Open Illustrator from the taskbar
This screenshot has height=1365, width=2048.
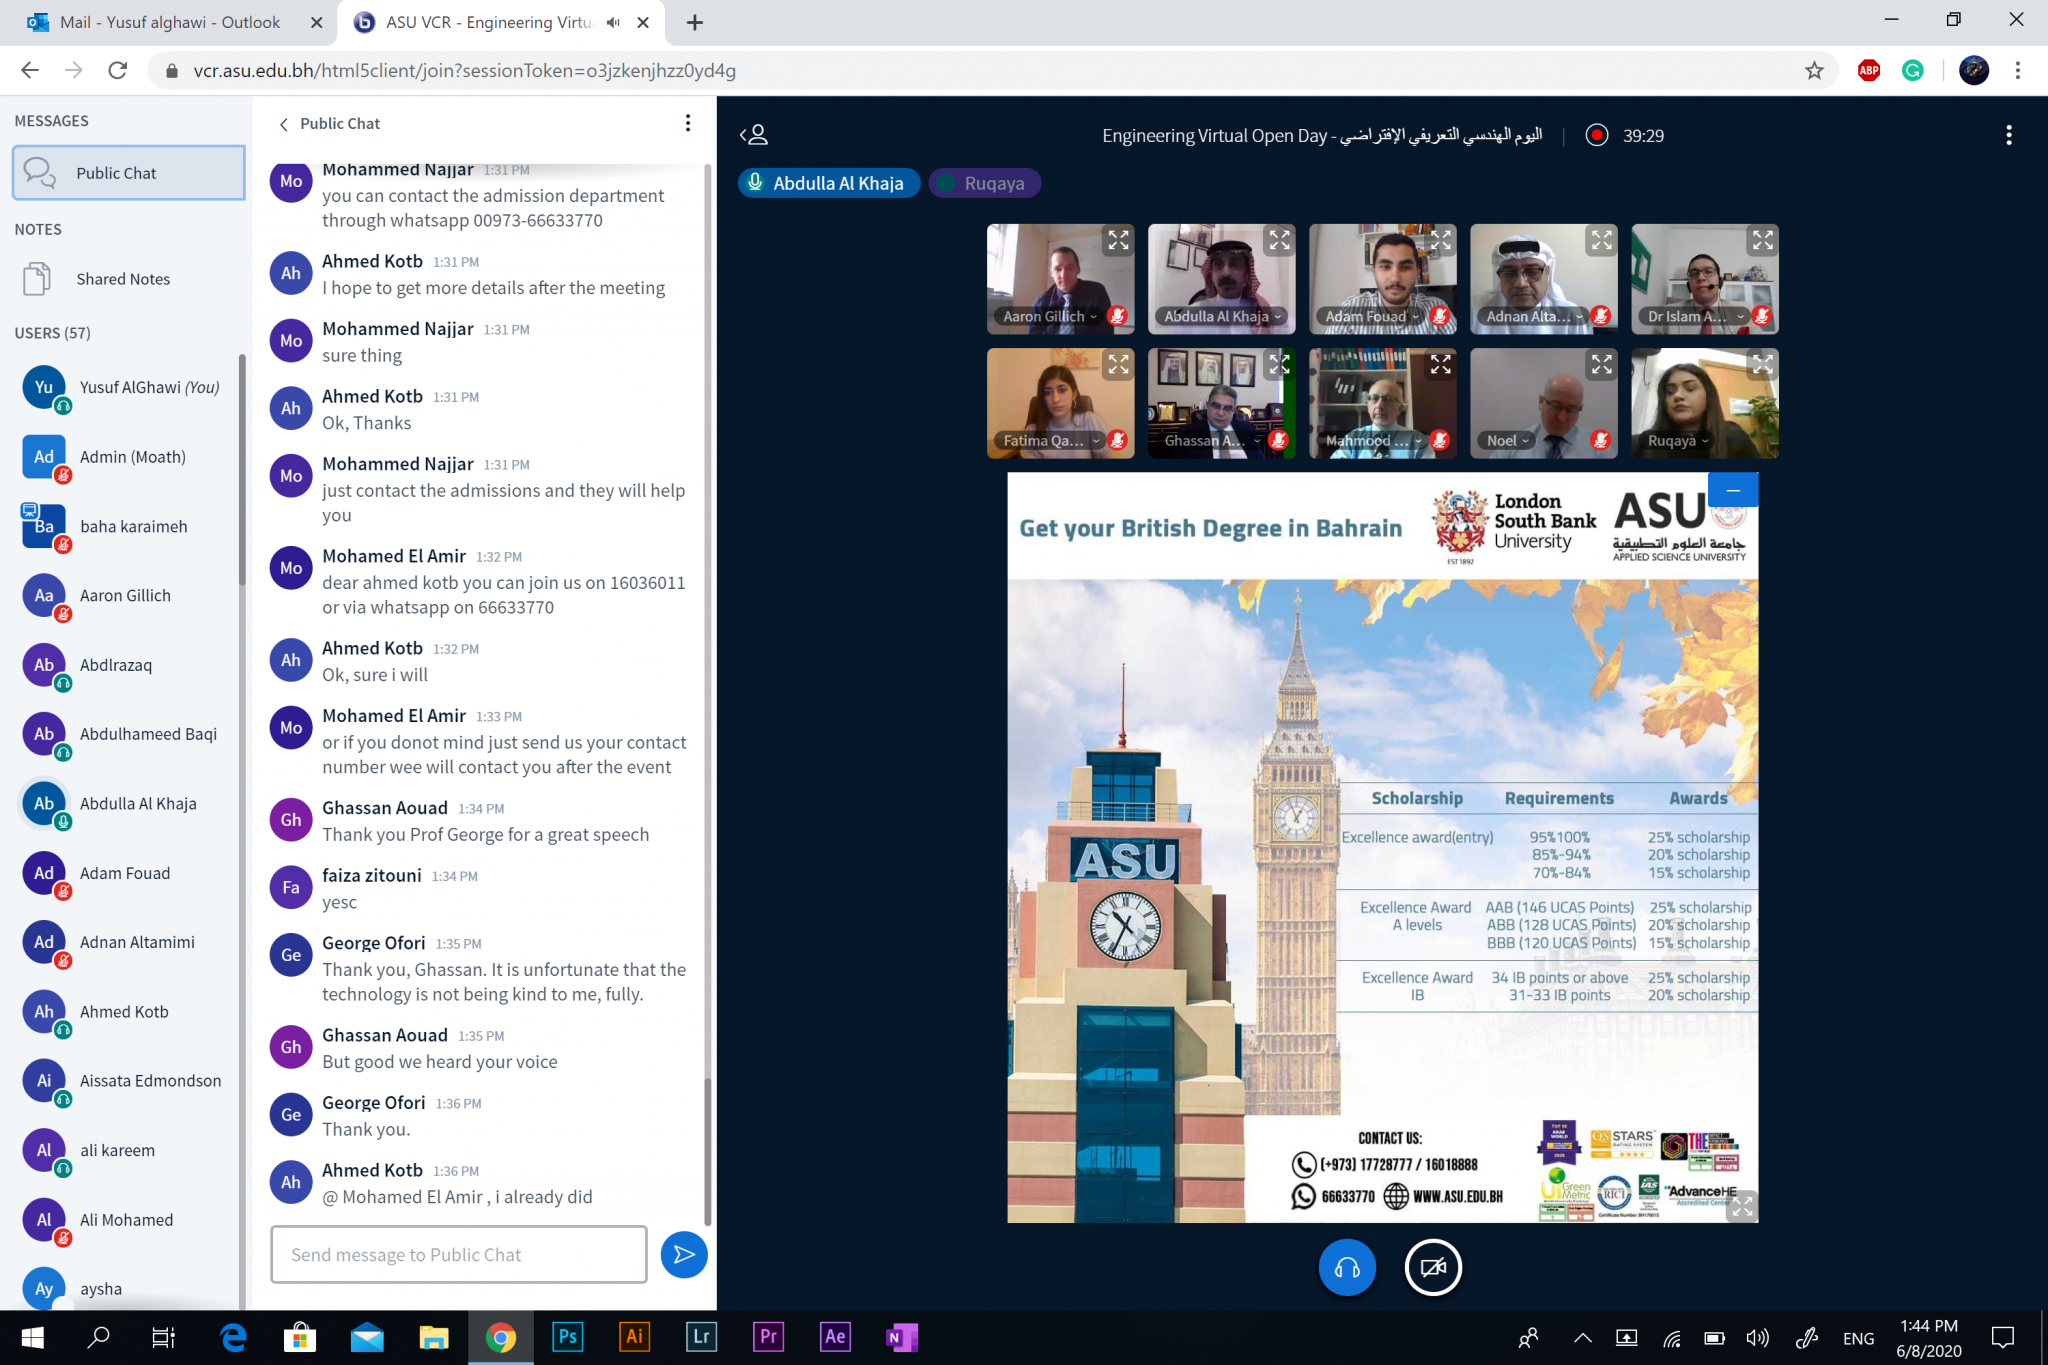coord(634,1337)
